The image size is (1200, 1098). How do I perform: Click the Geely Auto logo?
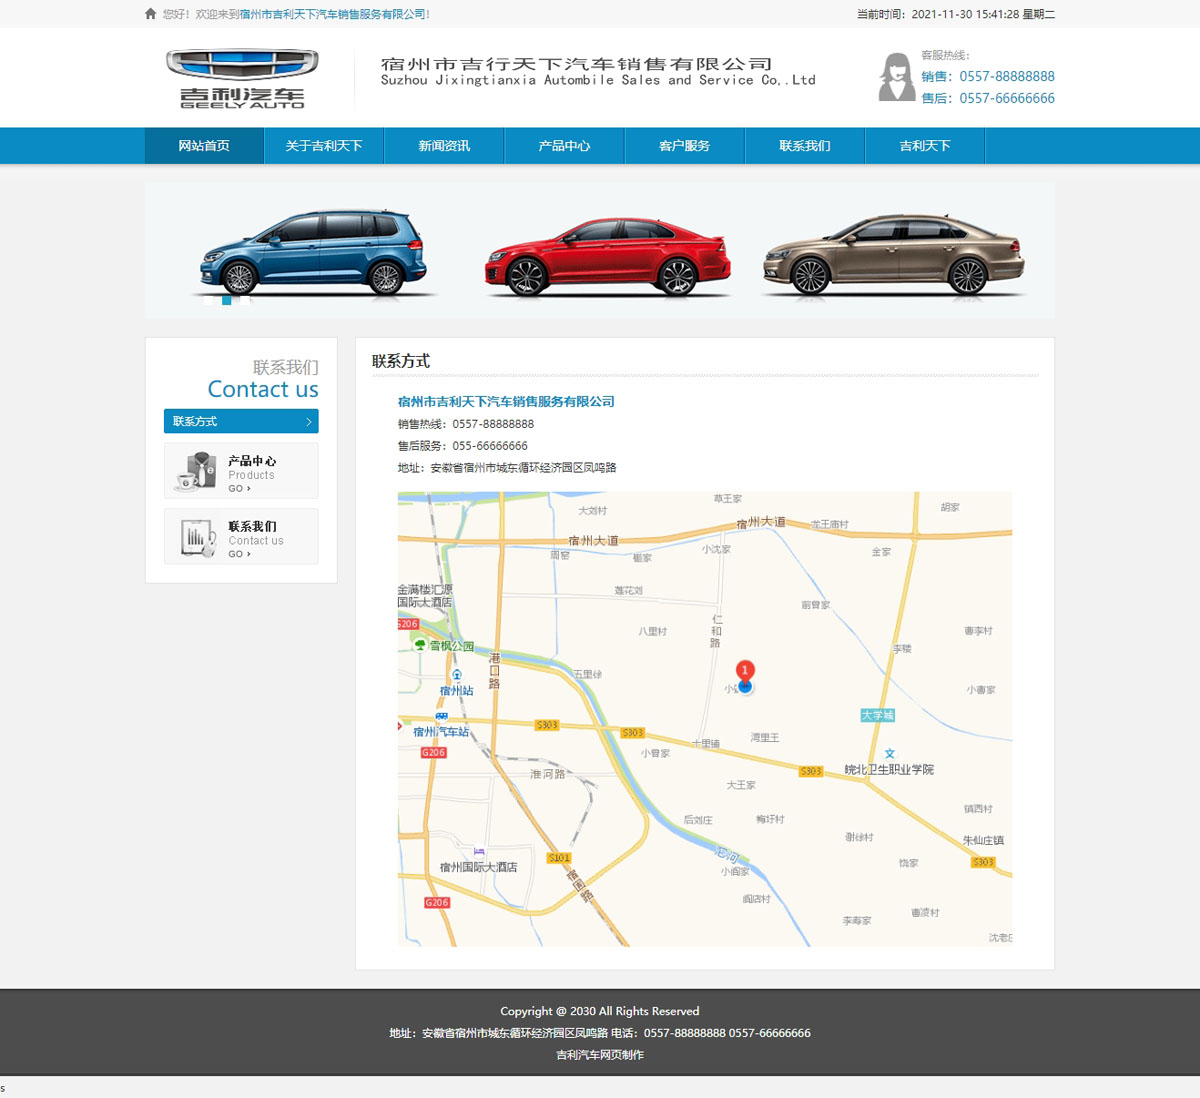(x=242, y=78)
